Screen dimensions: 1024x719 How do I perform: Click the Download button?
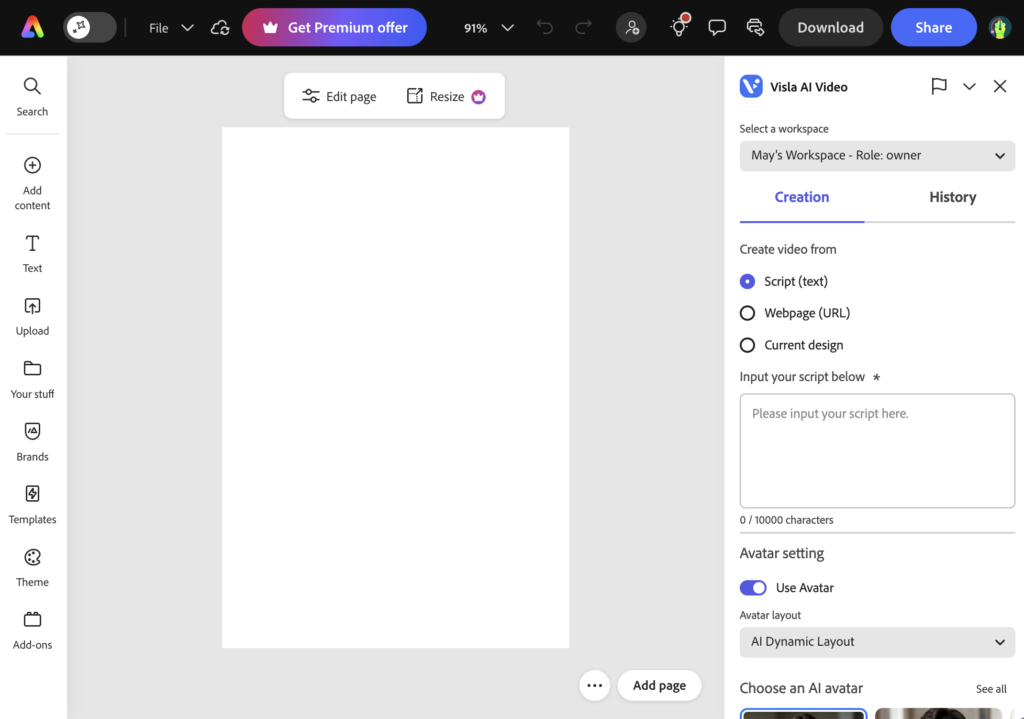click(830, 28)
